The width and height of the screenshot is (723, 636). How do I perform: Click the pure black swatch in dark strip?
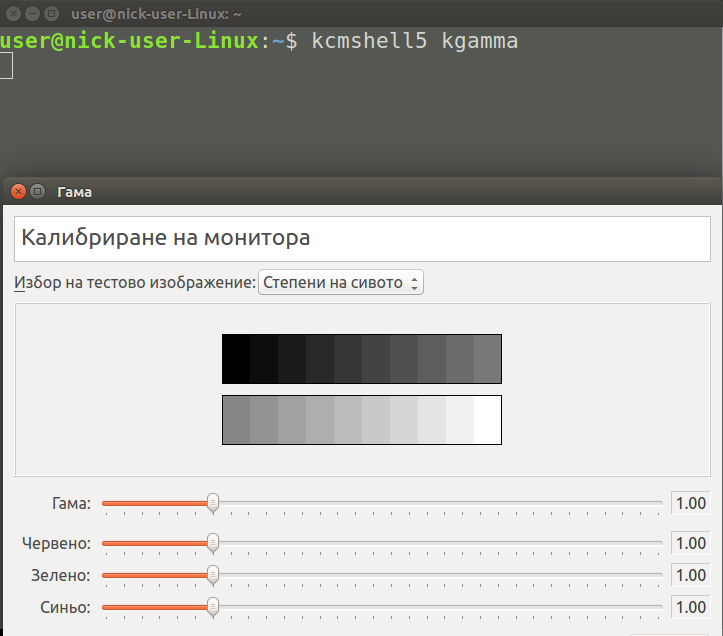(x=236, y=359)
